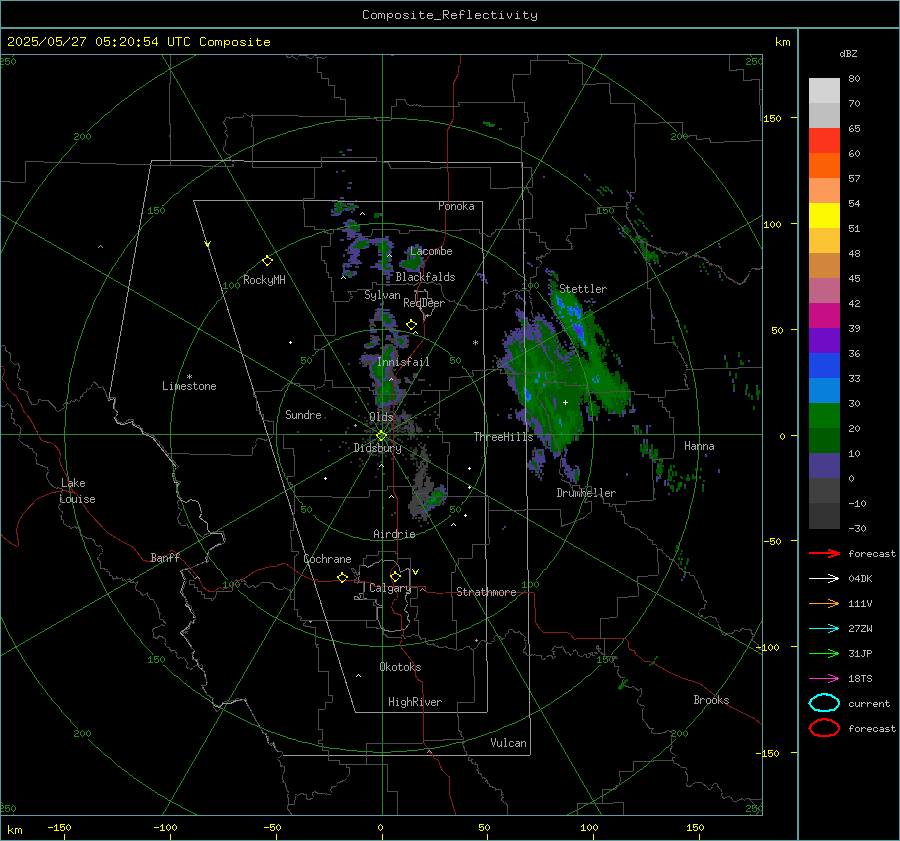Click the red forecast ellipse icon

(x=824, y=728)
